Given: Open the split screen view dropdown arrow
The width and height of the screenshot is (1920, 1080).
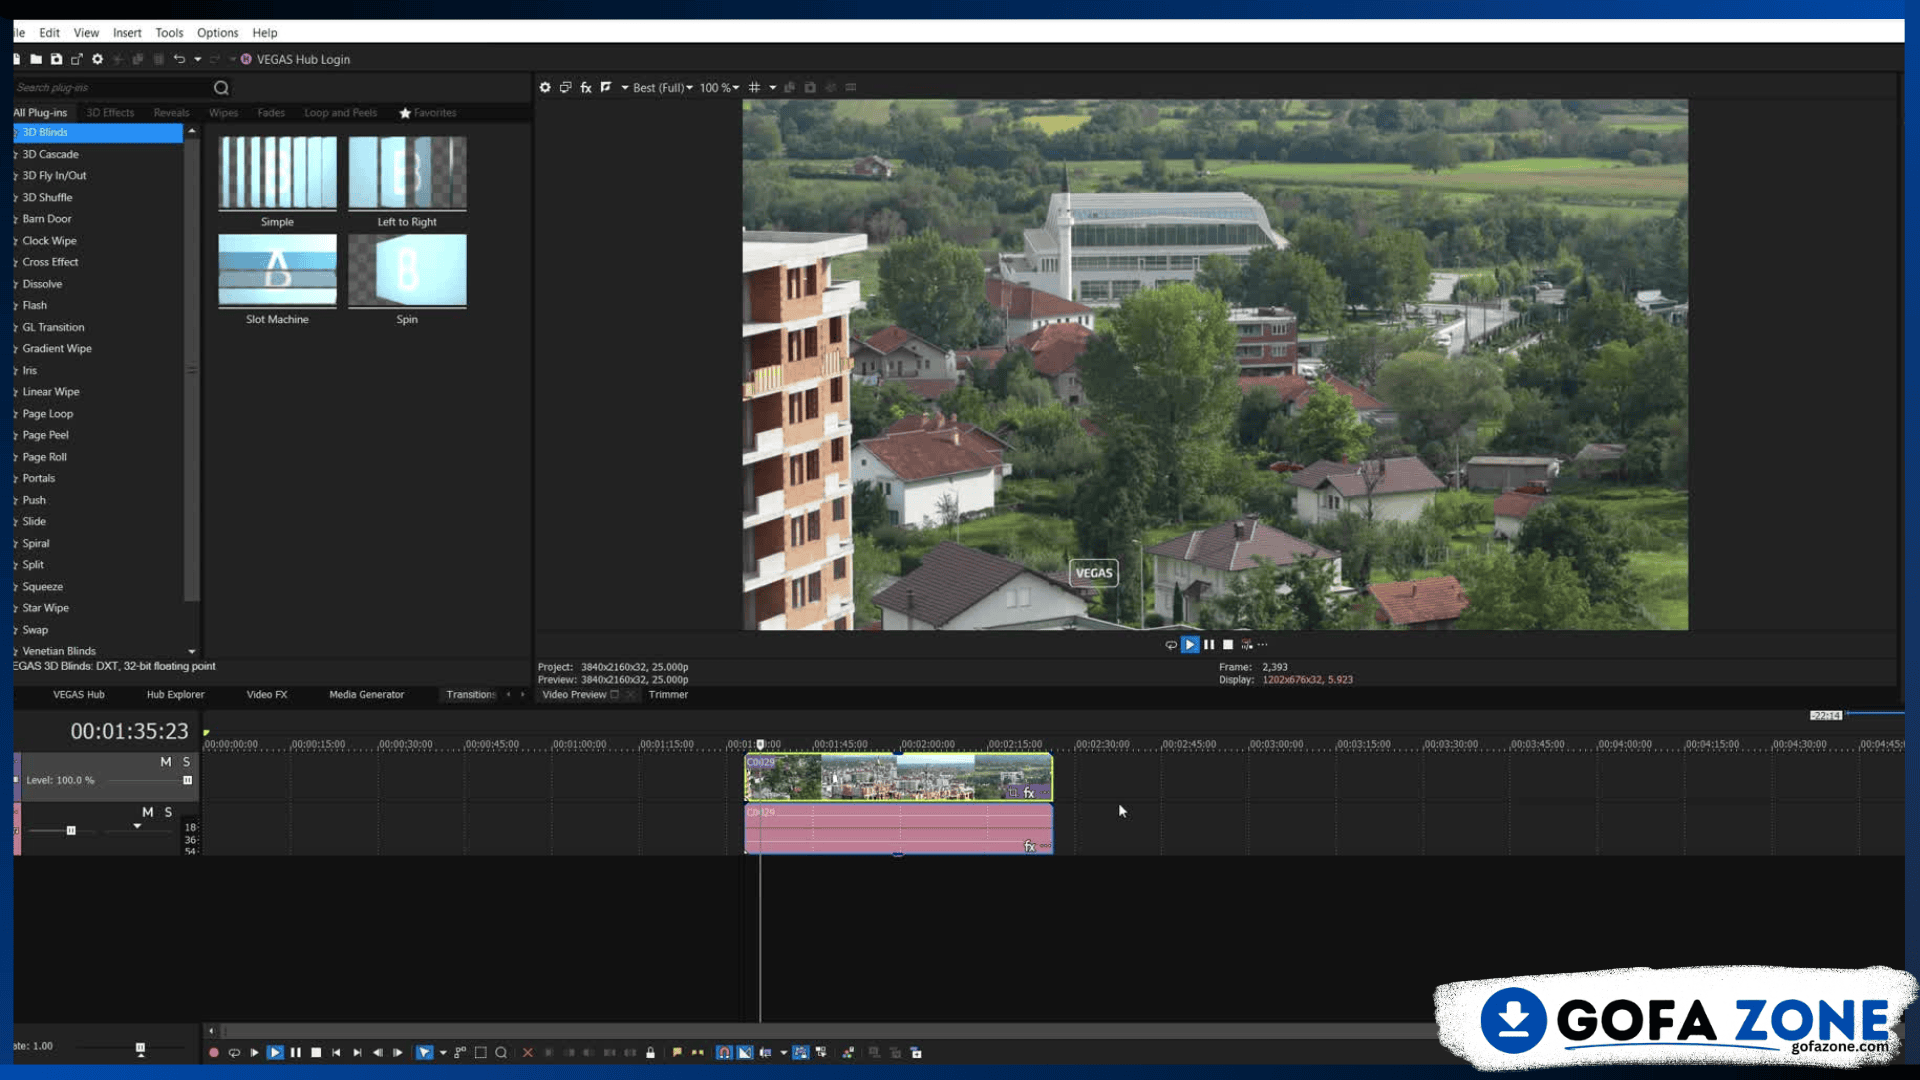Looking at the screenshot, I should pyautogui.click(x=625, y=88).
